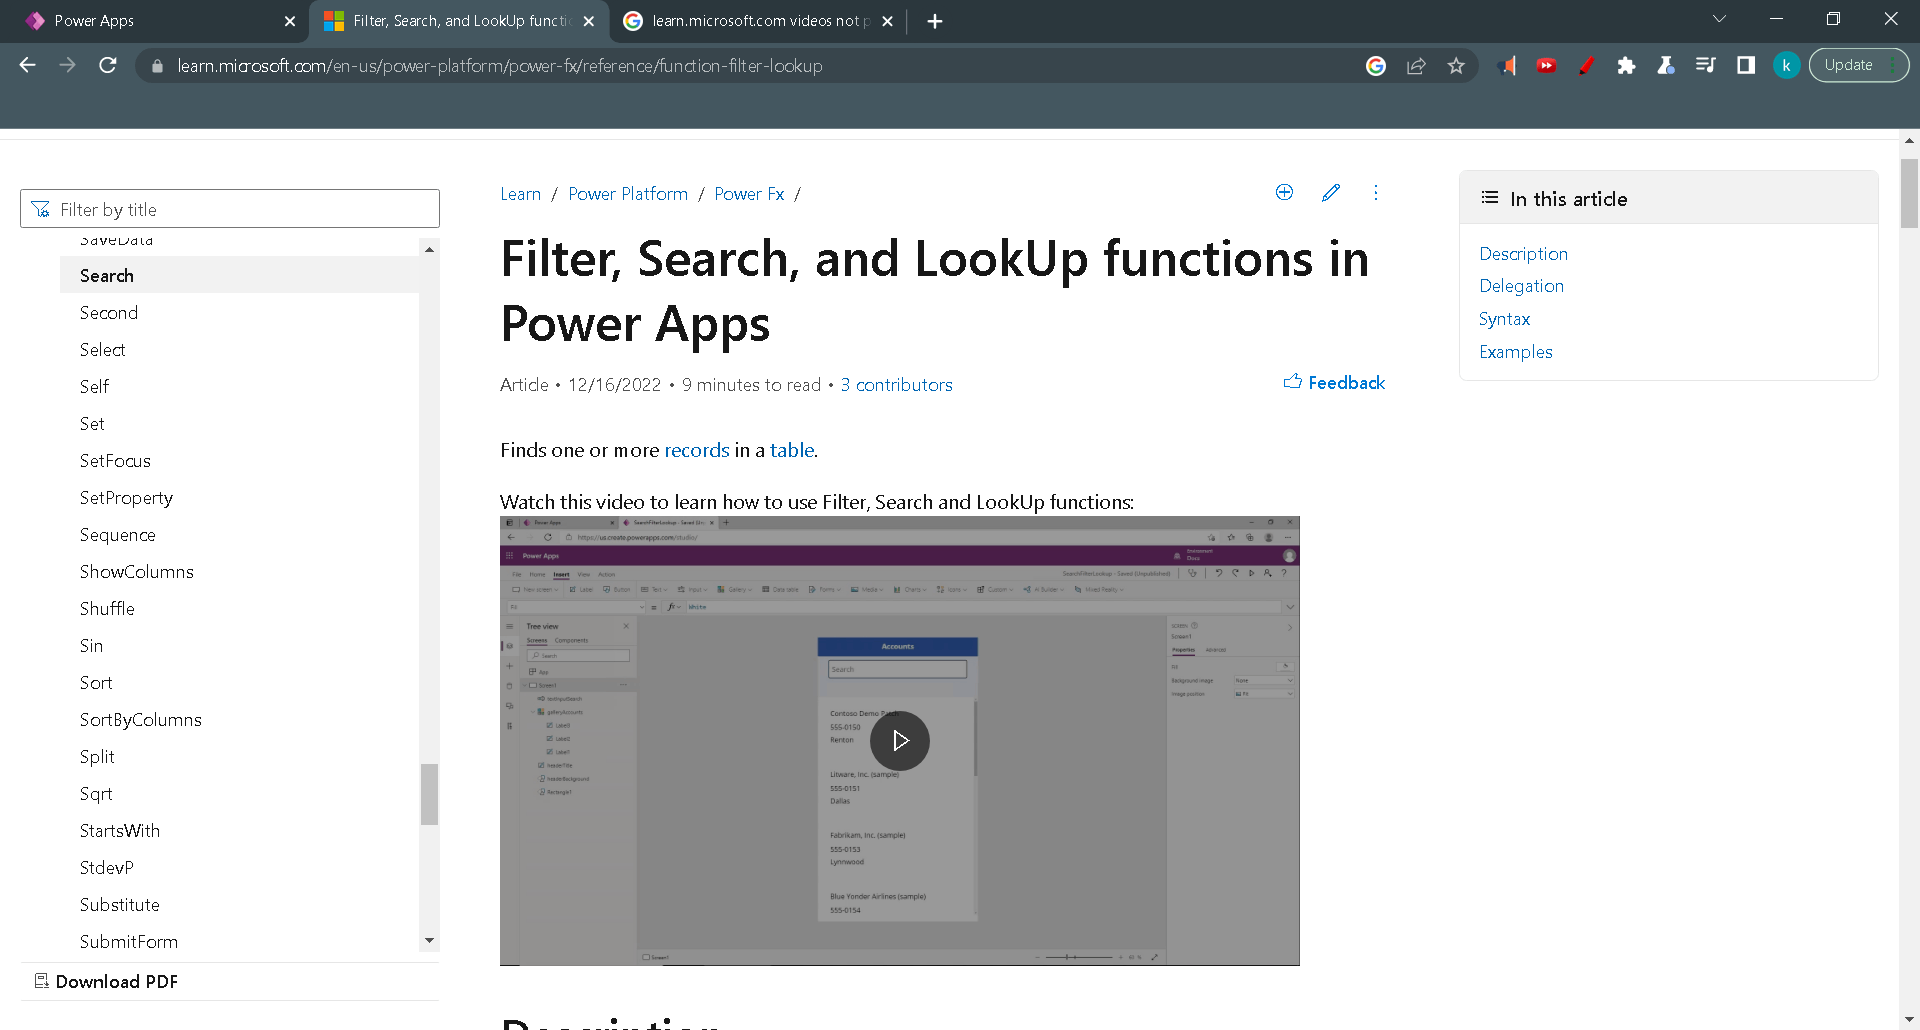1920x1030 pixels.
Task: Click sidebar scrollbar up arrow
Action: tap(429, 249)
